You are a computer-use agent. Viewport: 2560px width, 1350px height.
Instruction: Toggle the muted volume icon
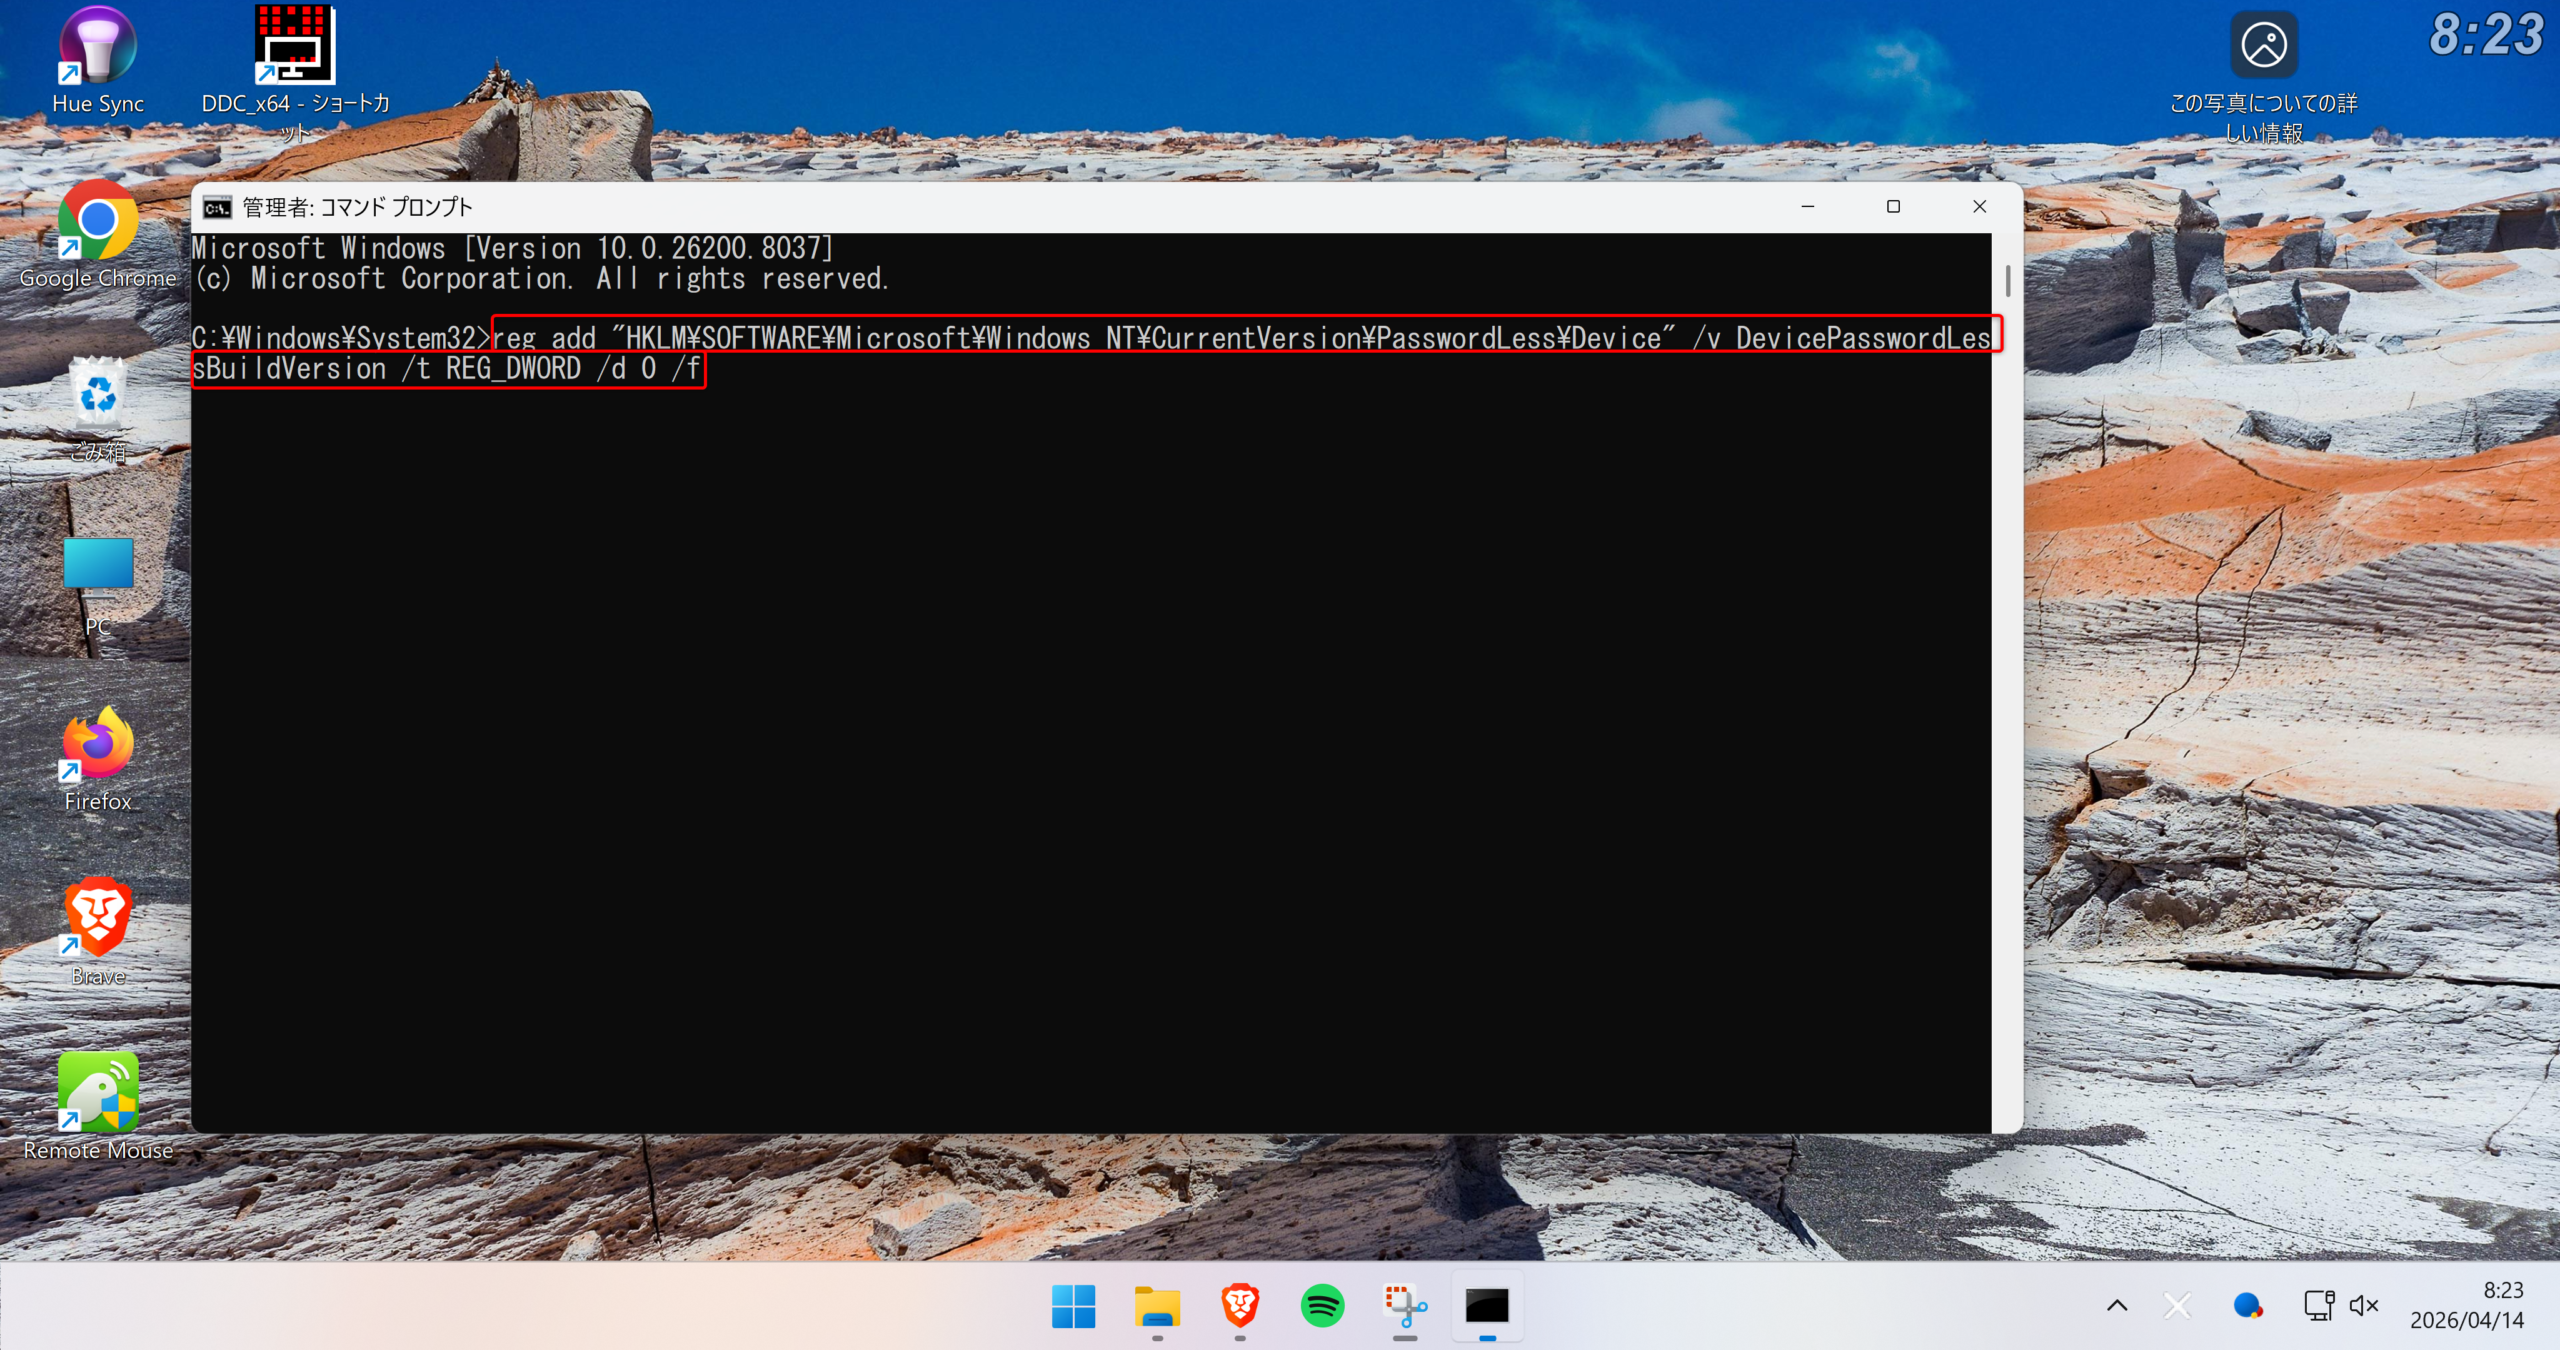point(2363,1306)
